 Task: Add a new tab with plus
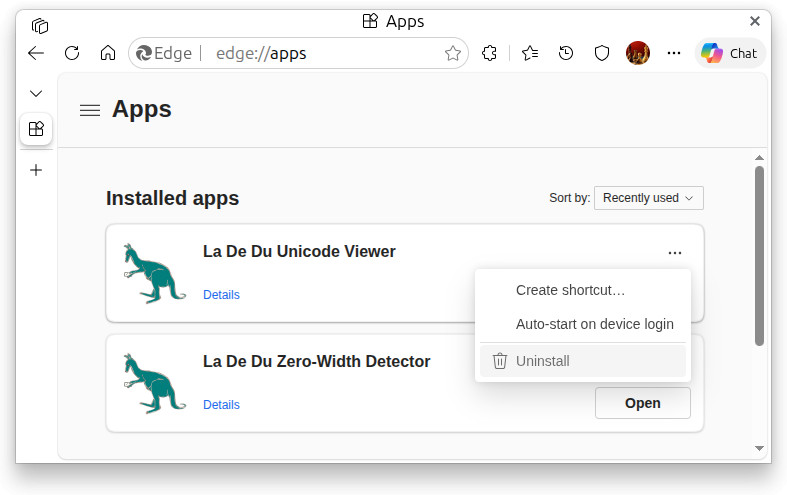click(x=36, y=170)
